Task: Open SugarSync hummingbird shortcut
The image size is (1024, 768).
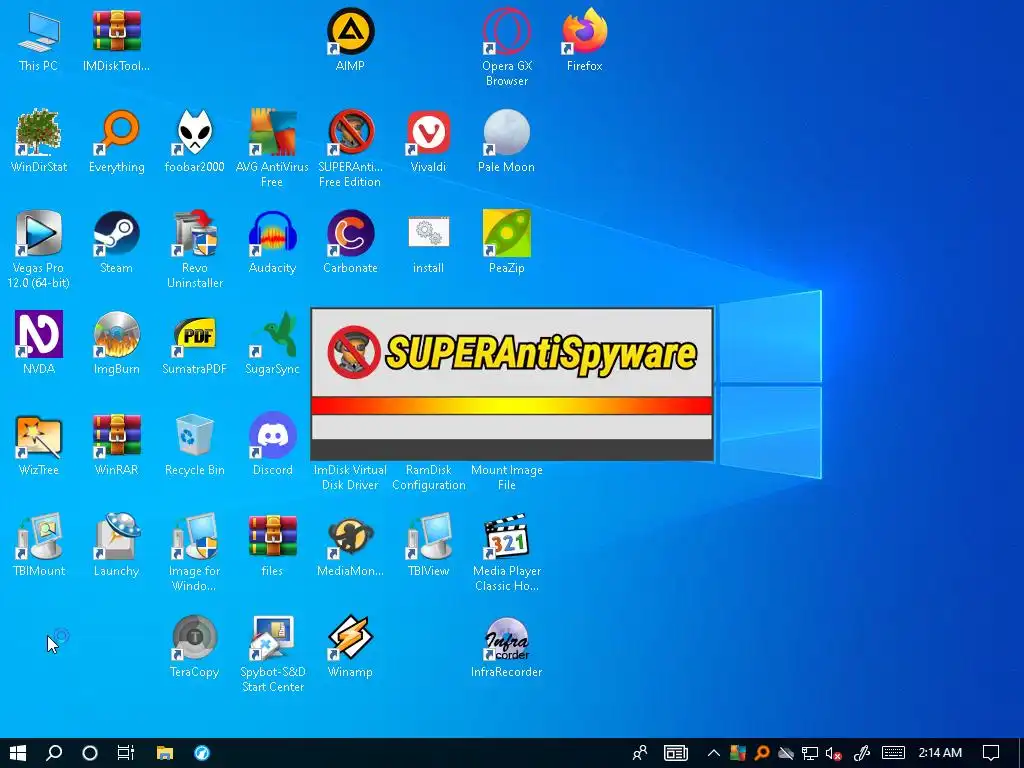Action: click(x=272, y=343)
